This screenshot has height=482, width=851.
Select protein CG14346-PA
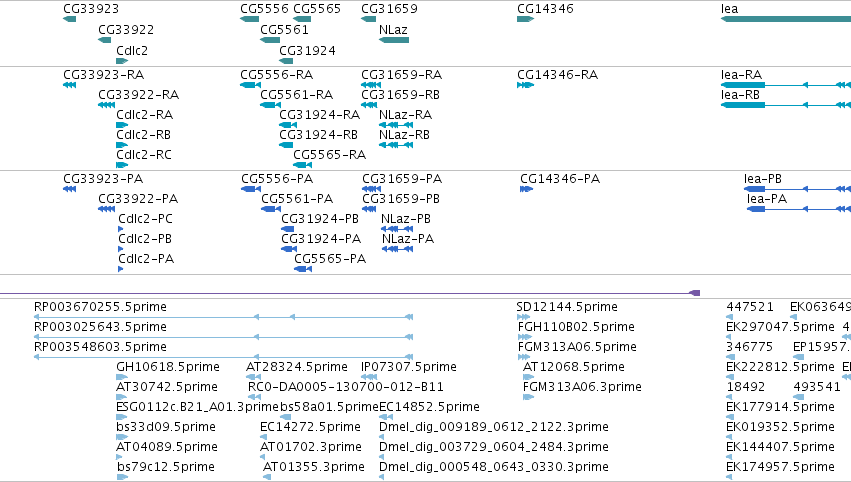560,179
